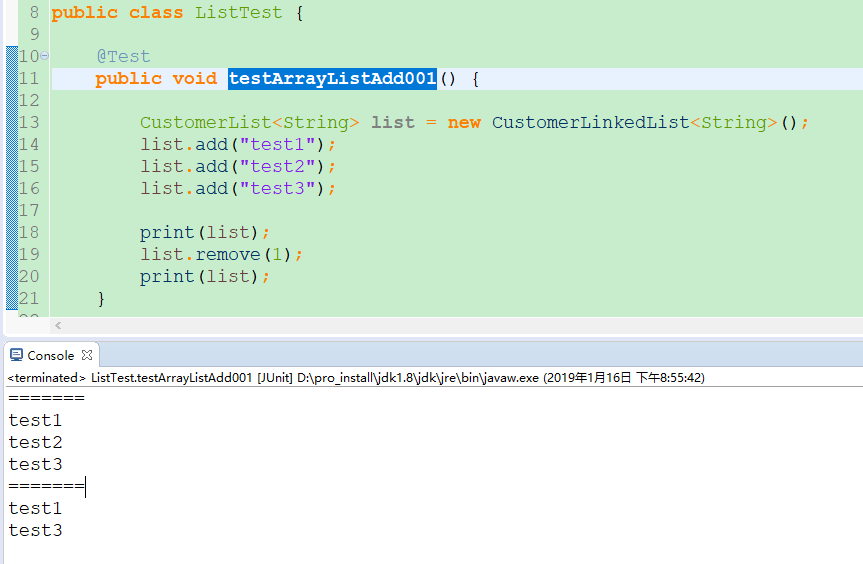Click the list.remove(1) statement
The height and width of the screenshot is (564, 863).
point(221,254)
